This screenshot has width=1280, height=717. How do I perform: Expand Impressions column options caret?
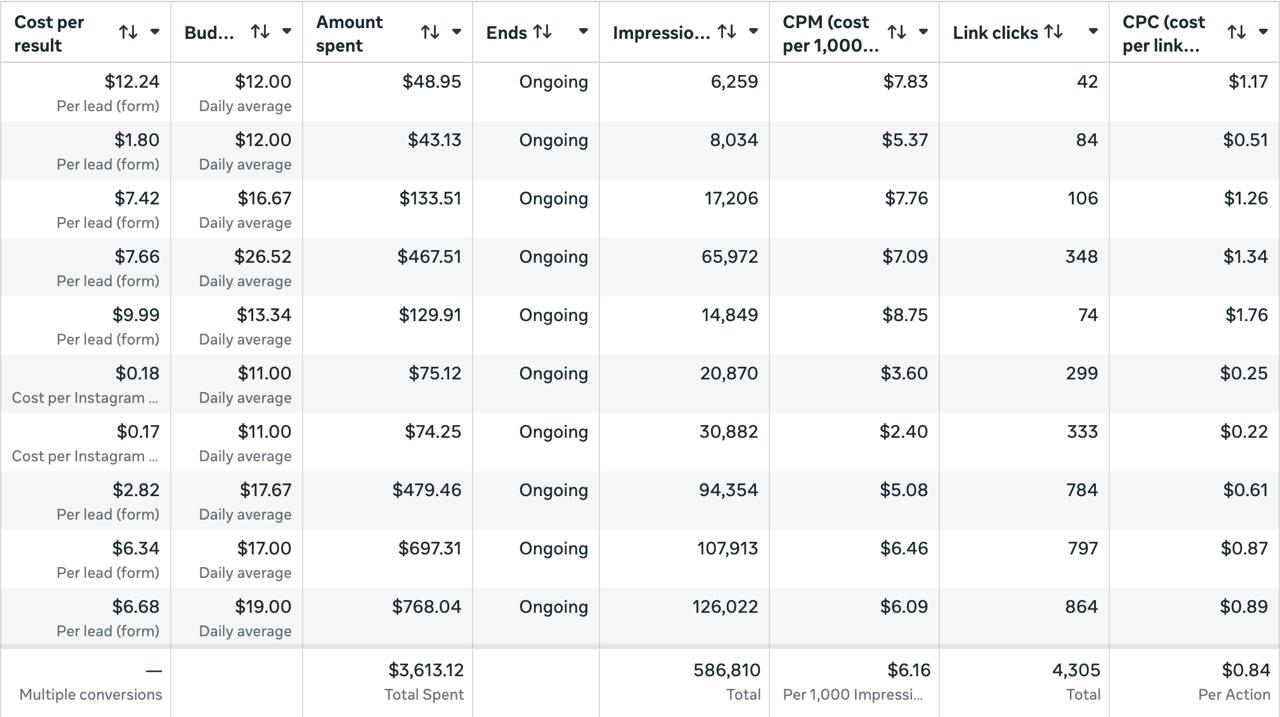tap(754, 32)
